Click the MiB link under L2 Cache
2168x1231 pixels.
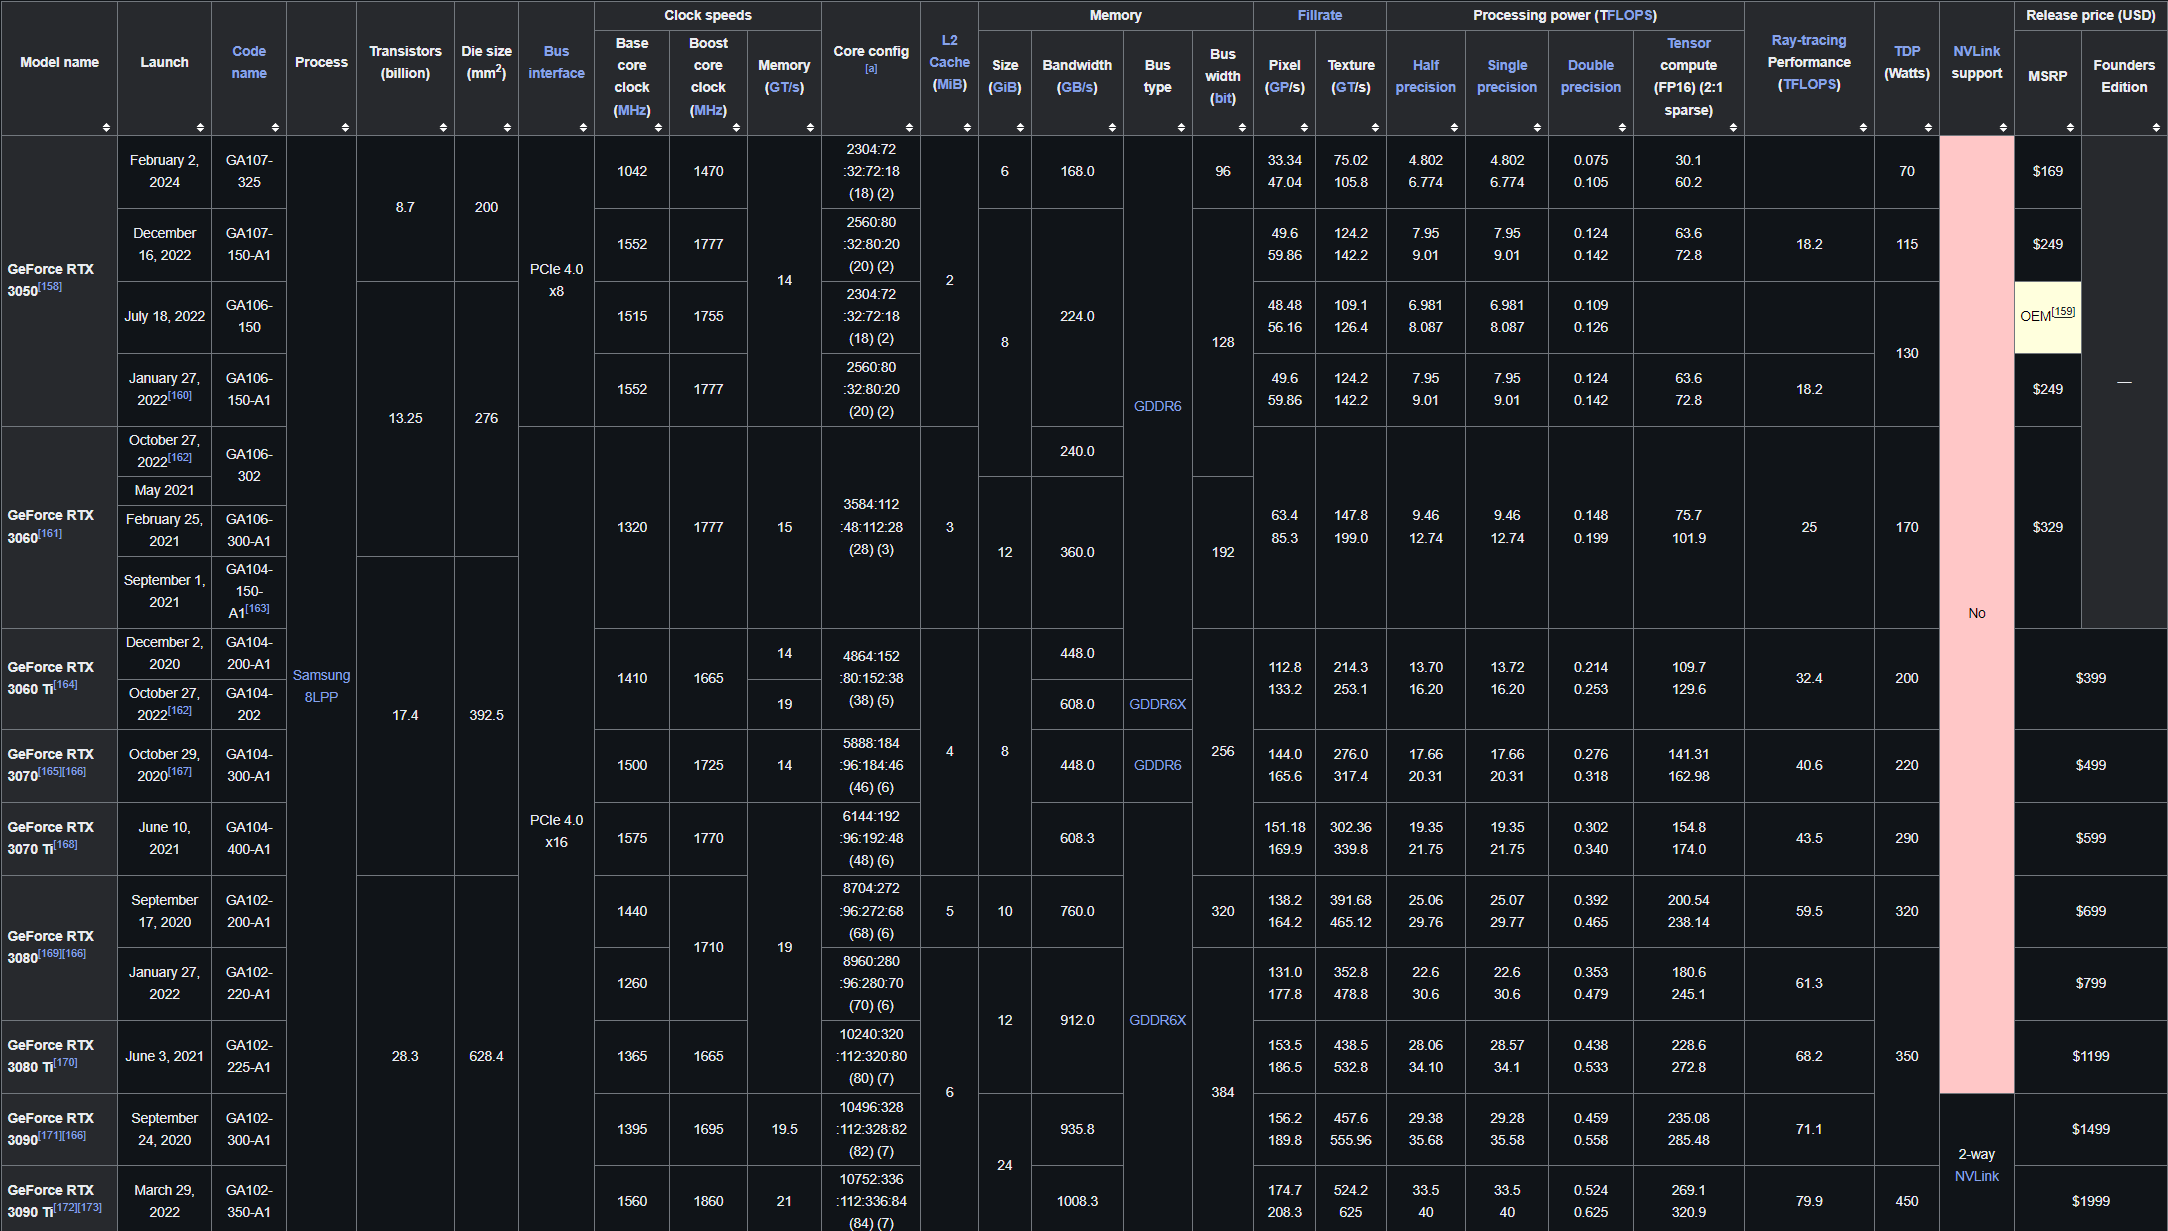tap(949, 84)
